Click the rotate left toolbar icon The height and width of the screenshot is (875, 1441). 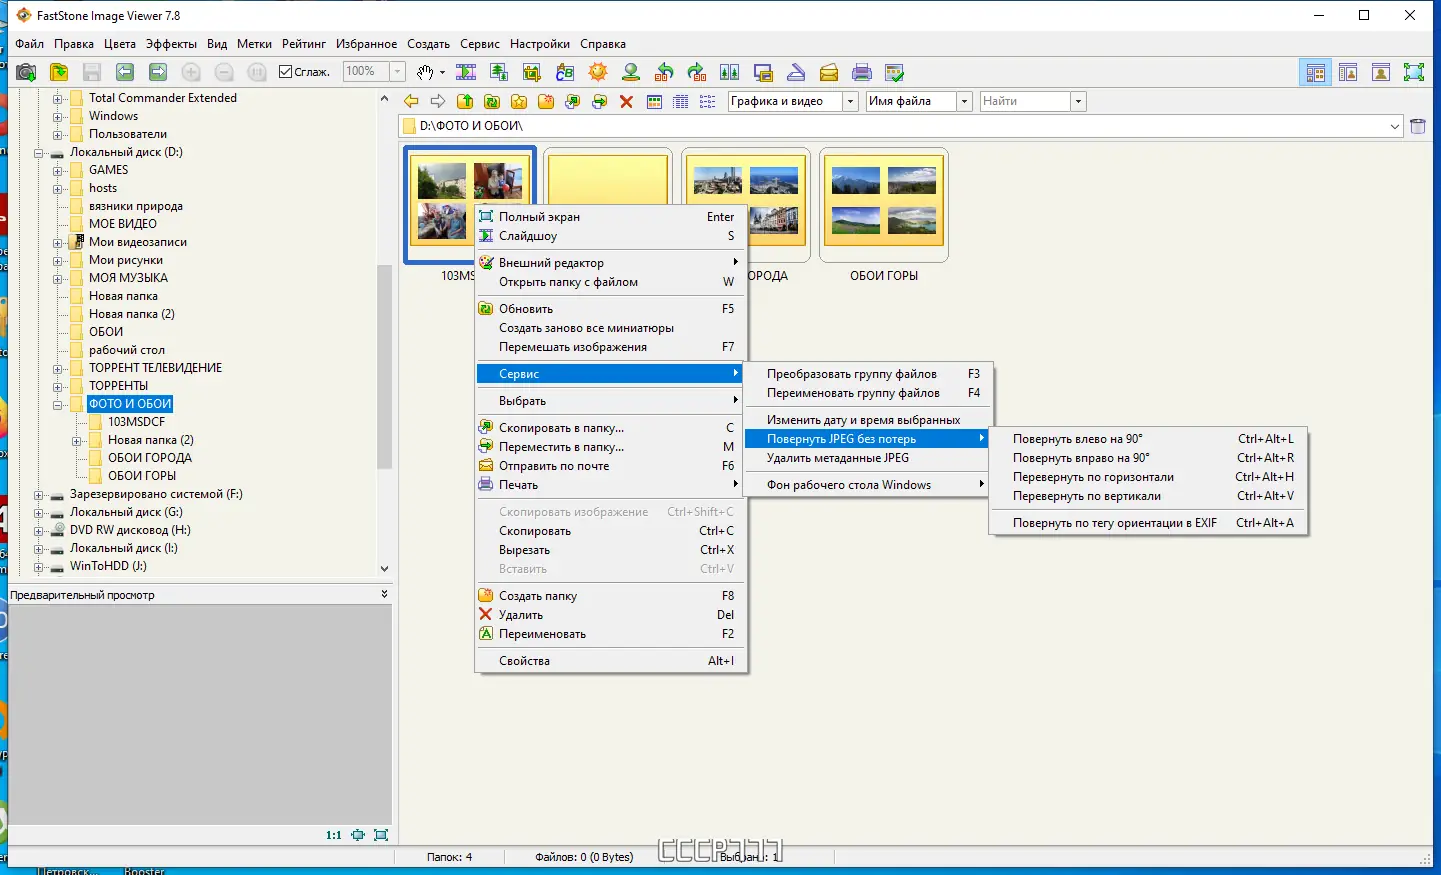pos(664,72)
